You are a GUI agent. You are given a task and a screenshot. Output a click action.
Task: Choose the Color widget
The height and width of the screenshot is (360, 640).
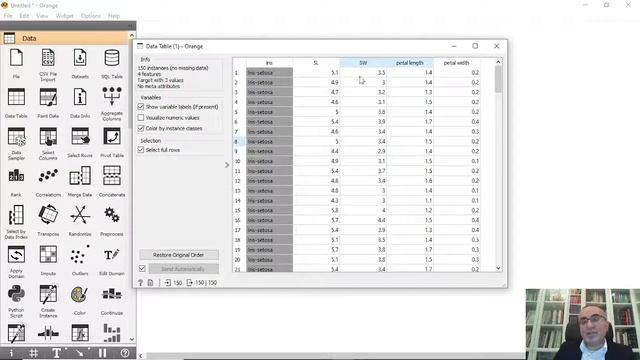80,294
